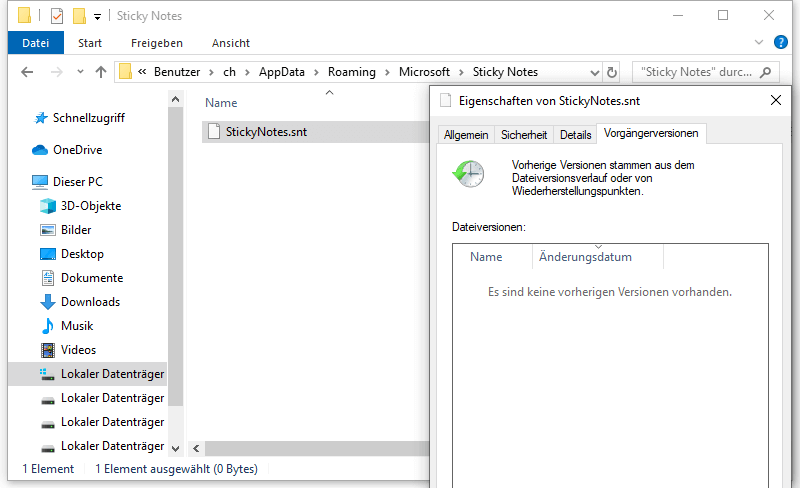Click the Desktop folder icon
The height and width of the screenshot is (488, 800).
(x=47, y=254)
